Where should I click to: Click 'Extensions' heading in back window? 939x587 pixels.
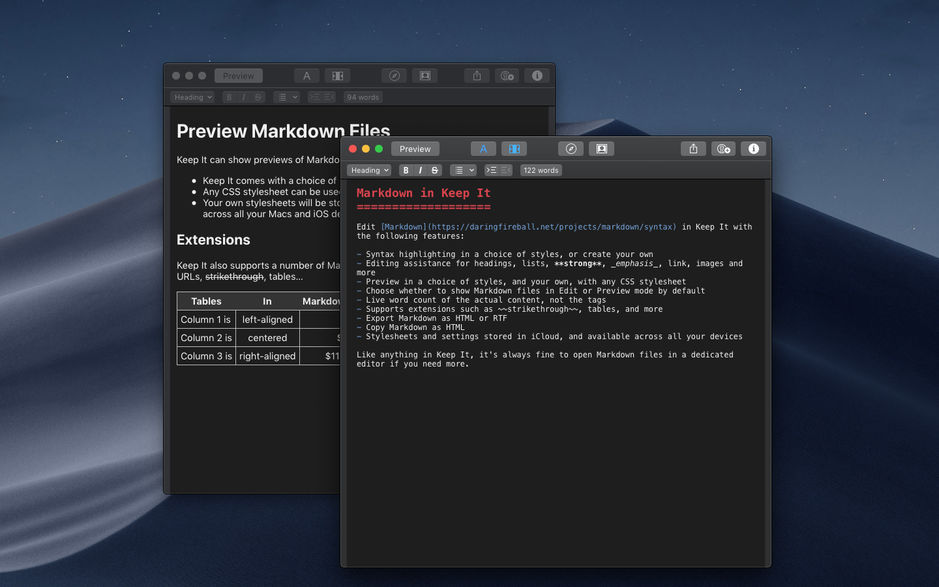(x=213, y=240)
